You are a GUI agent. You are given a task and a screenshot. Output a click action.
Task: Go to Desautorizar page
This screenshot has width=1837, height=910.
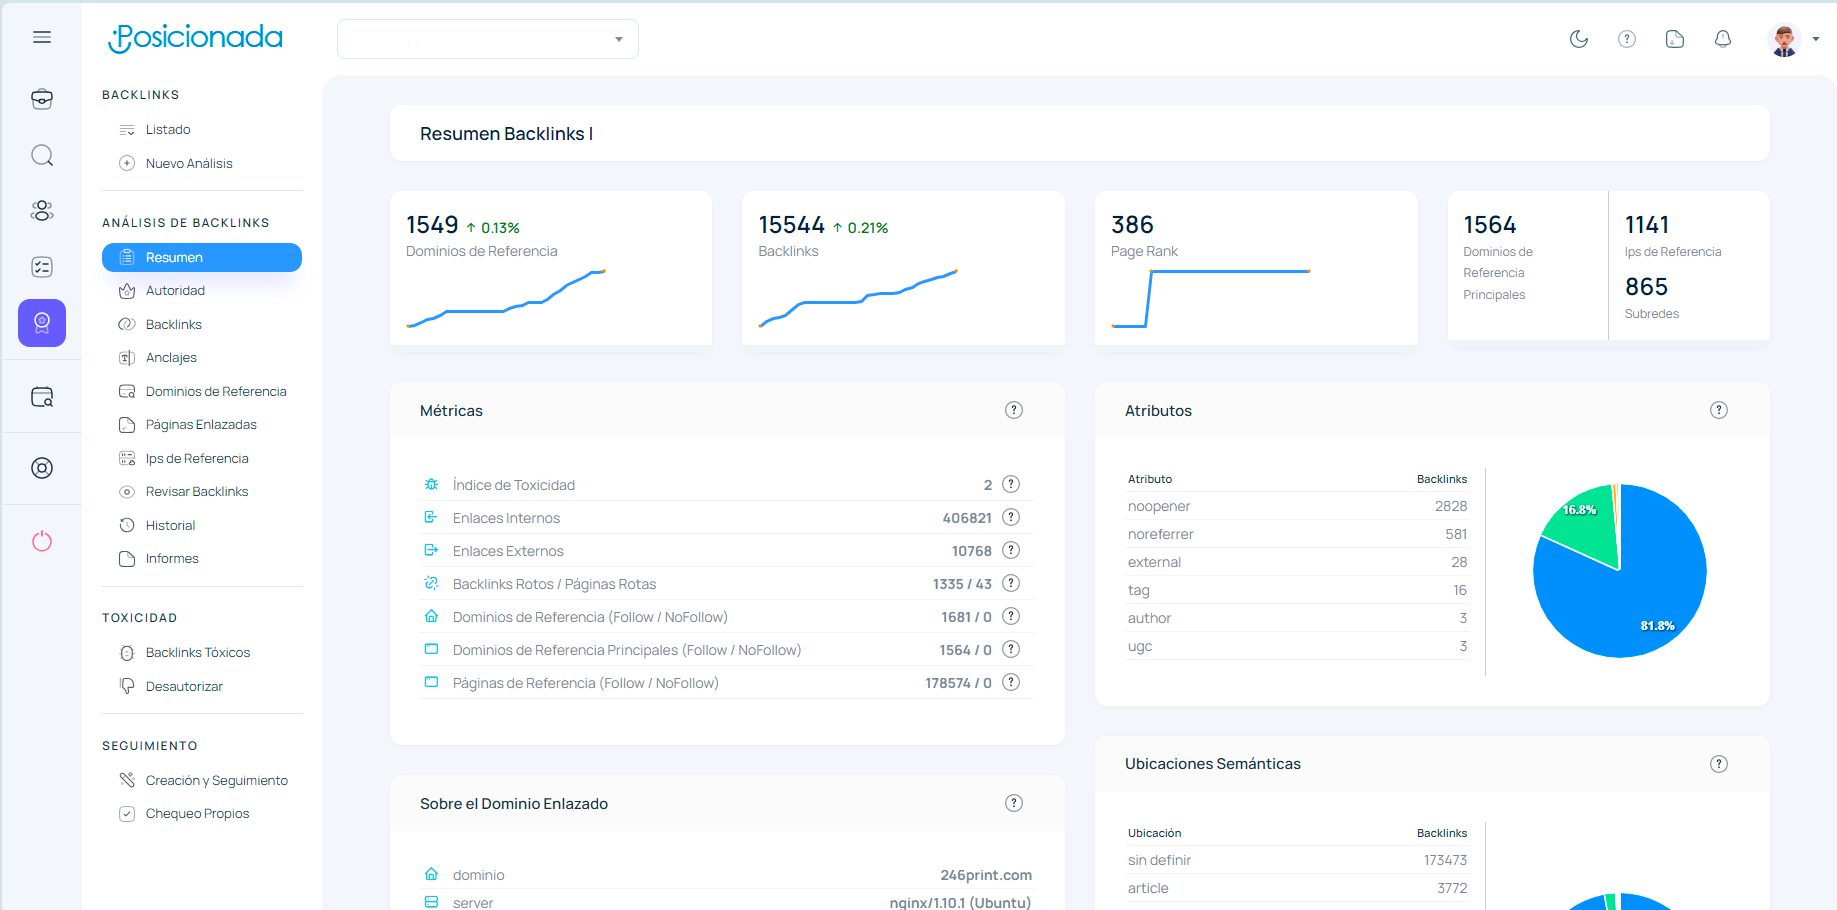click(184, 687)
